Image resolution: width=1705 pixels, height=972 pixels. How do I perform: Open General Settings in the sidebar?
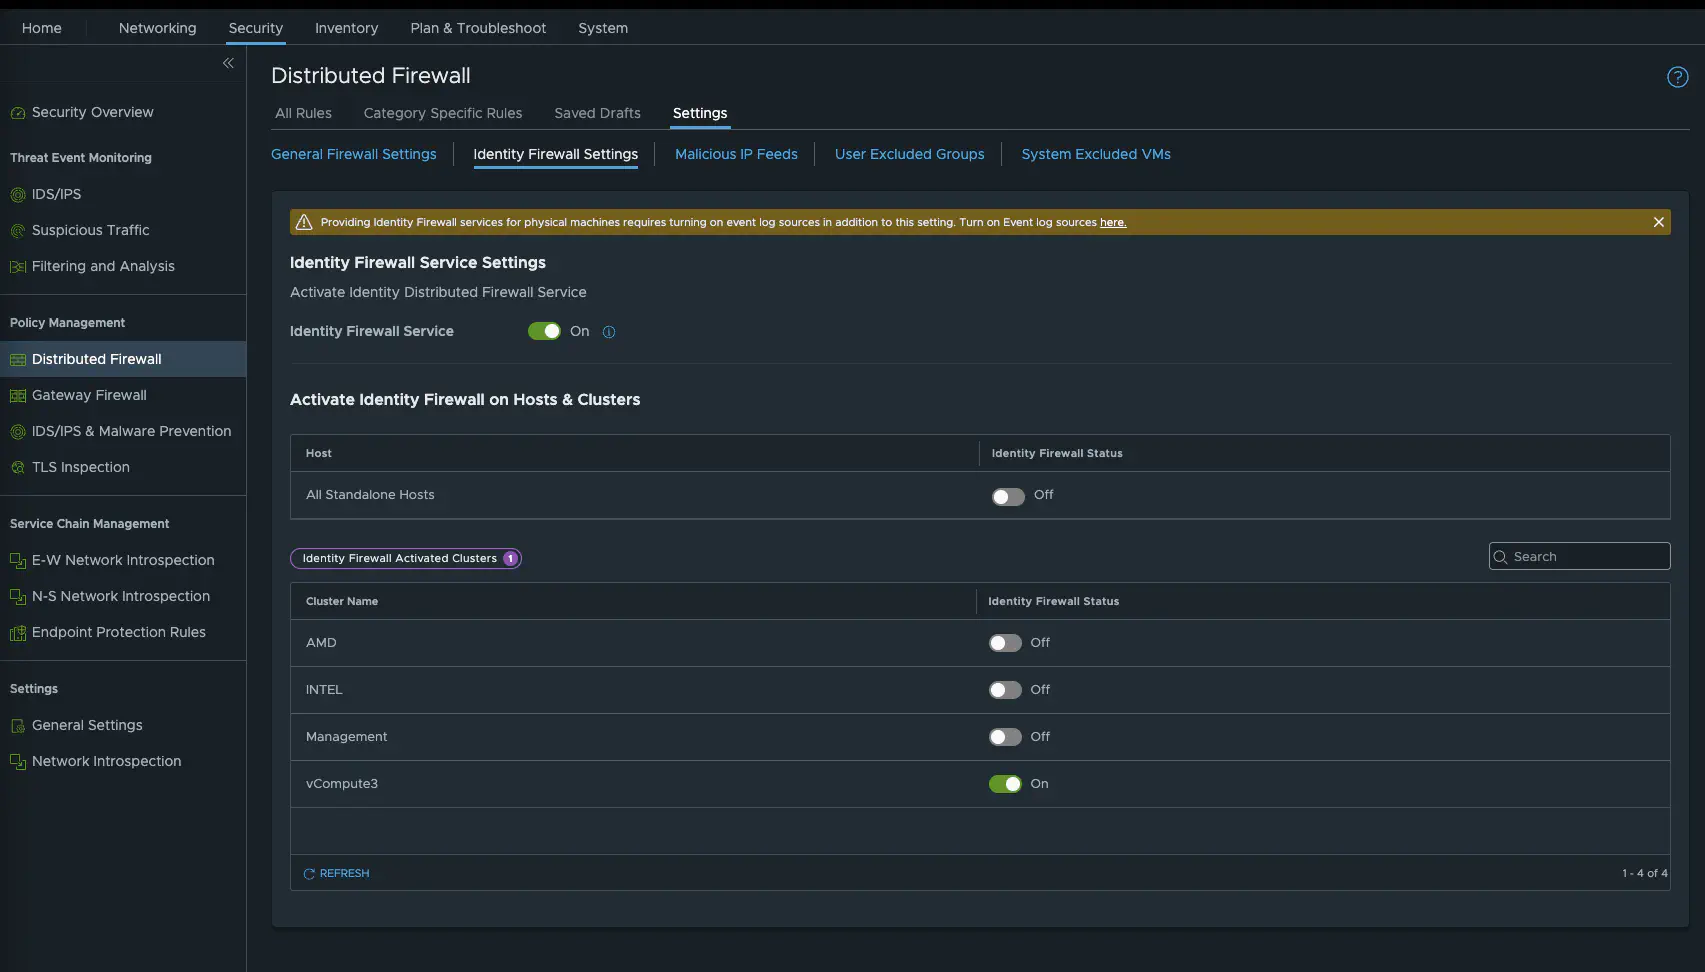point(87,725)
